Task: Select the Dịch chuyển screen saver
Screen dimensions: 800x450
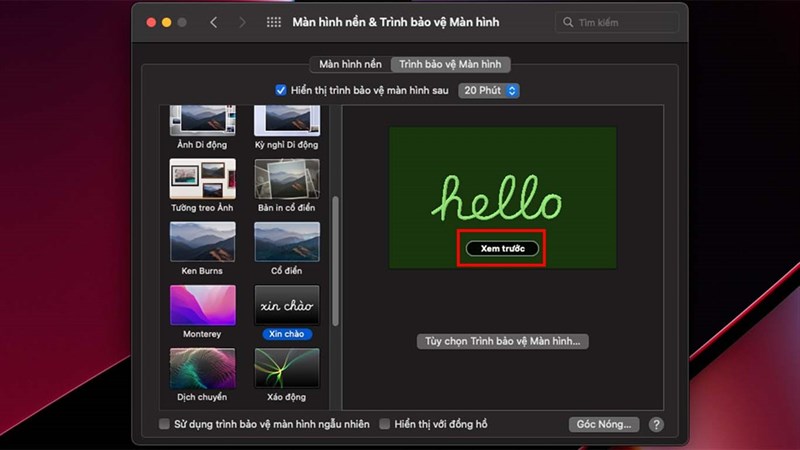Action: click(x=202, y=368)
